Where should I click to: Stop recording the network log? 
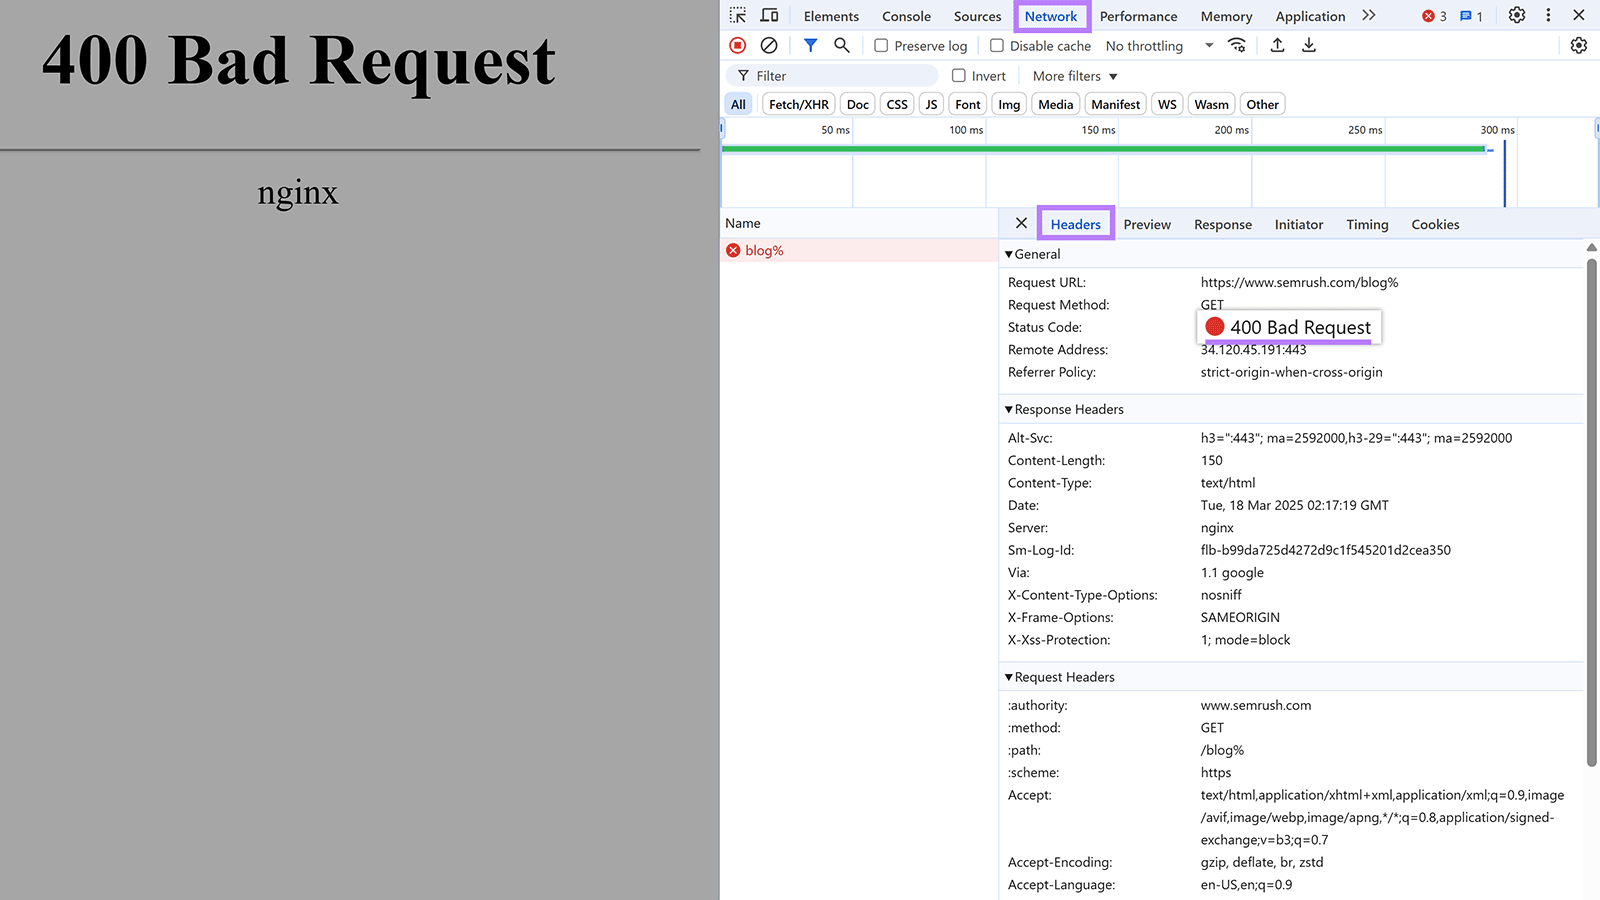click(737, 45)
